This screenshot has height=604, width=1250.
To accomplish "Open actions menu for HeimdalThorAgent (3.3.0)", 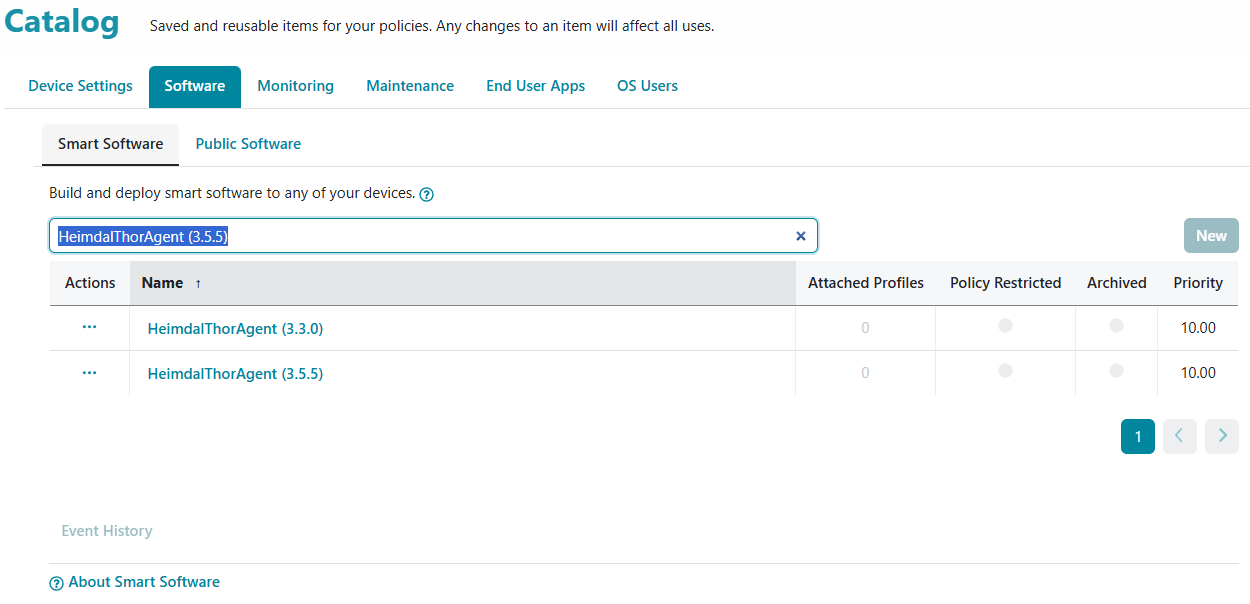I will [x=90, y=327].
